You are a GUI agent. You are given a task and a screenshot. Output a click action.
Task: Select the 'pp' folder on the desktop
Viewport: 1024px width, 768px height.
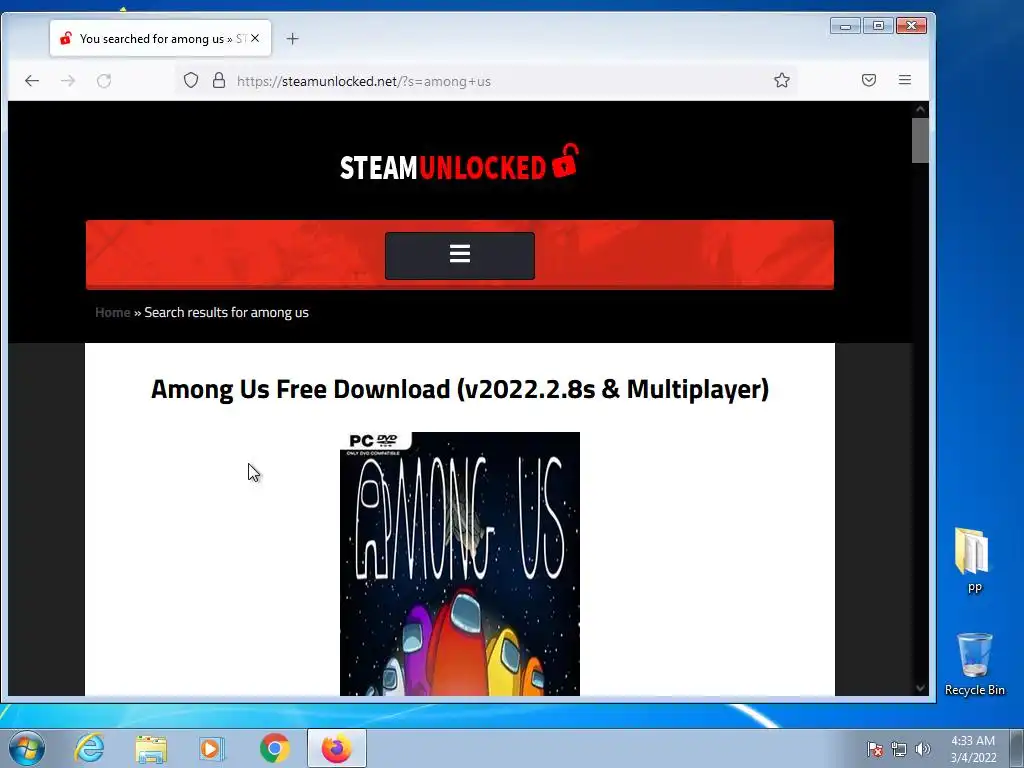974,560
